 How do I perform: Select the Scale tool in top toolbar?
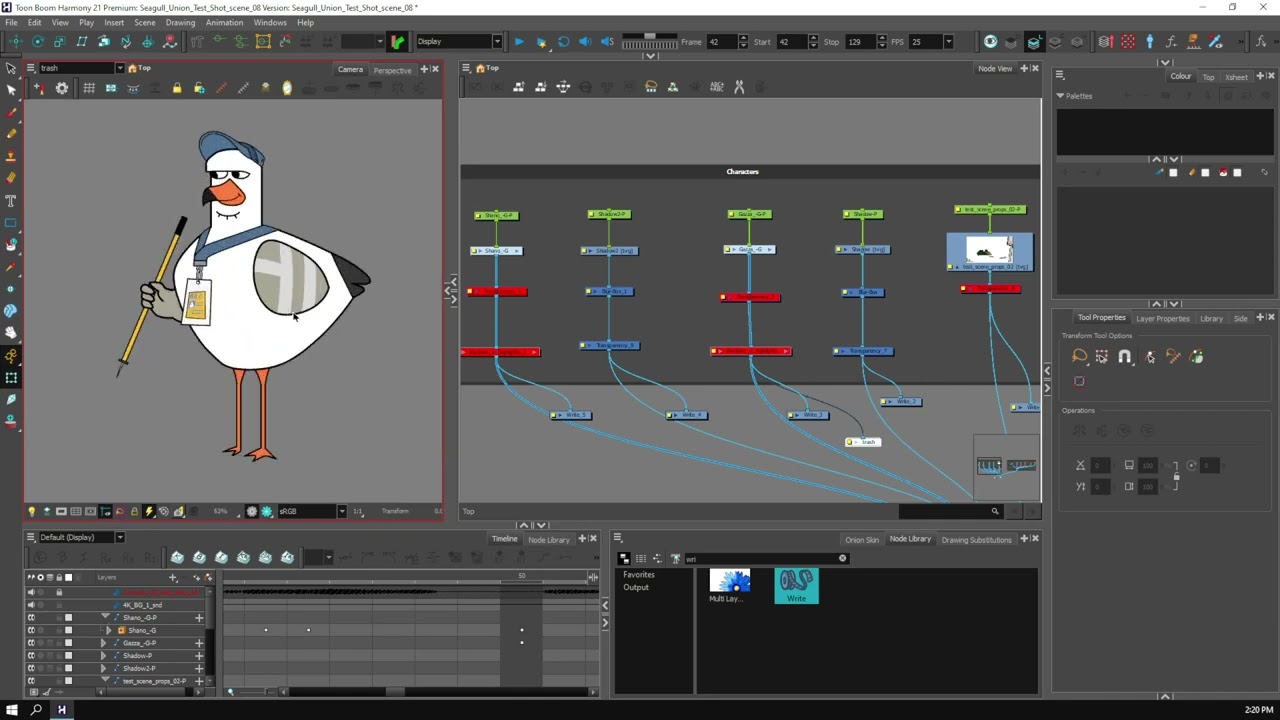tap(60, 42)
